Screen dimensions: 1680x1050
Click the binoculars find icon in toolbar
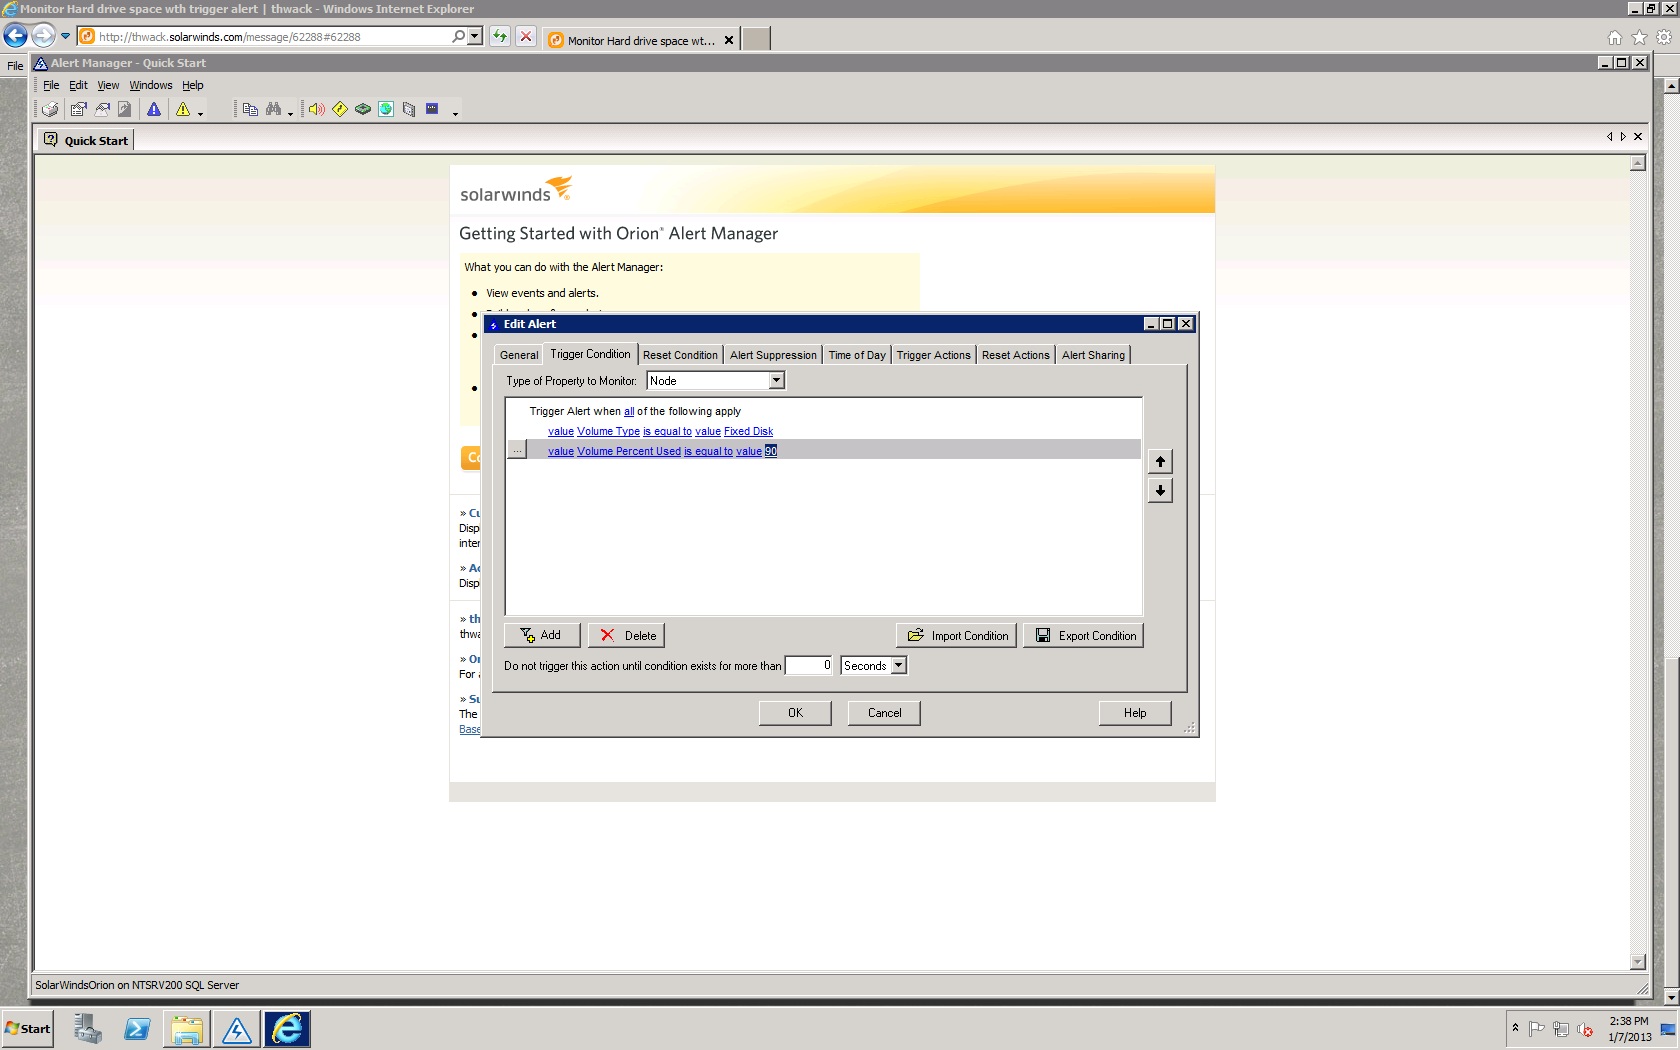[x=273, y=109]
